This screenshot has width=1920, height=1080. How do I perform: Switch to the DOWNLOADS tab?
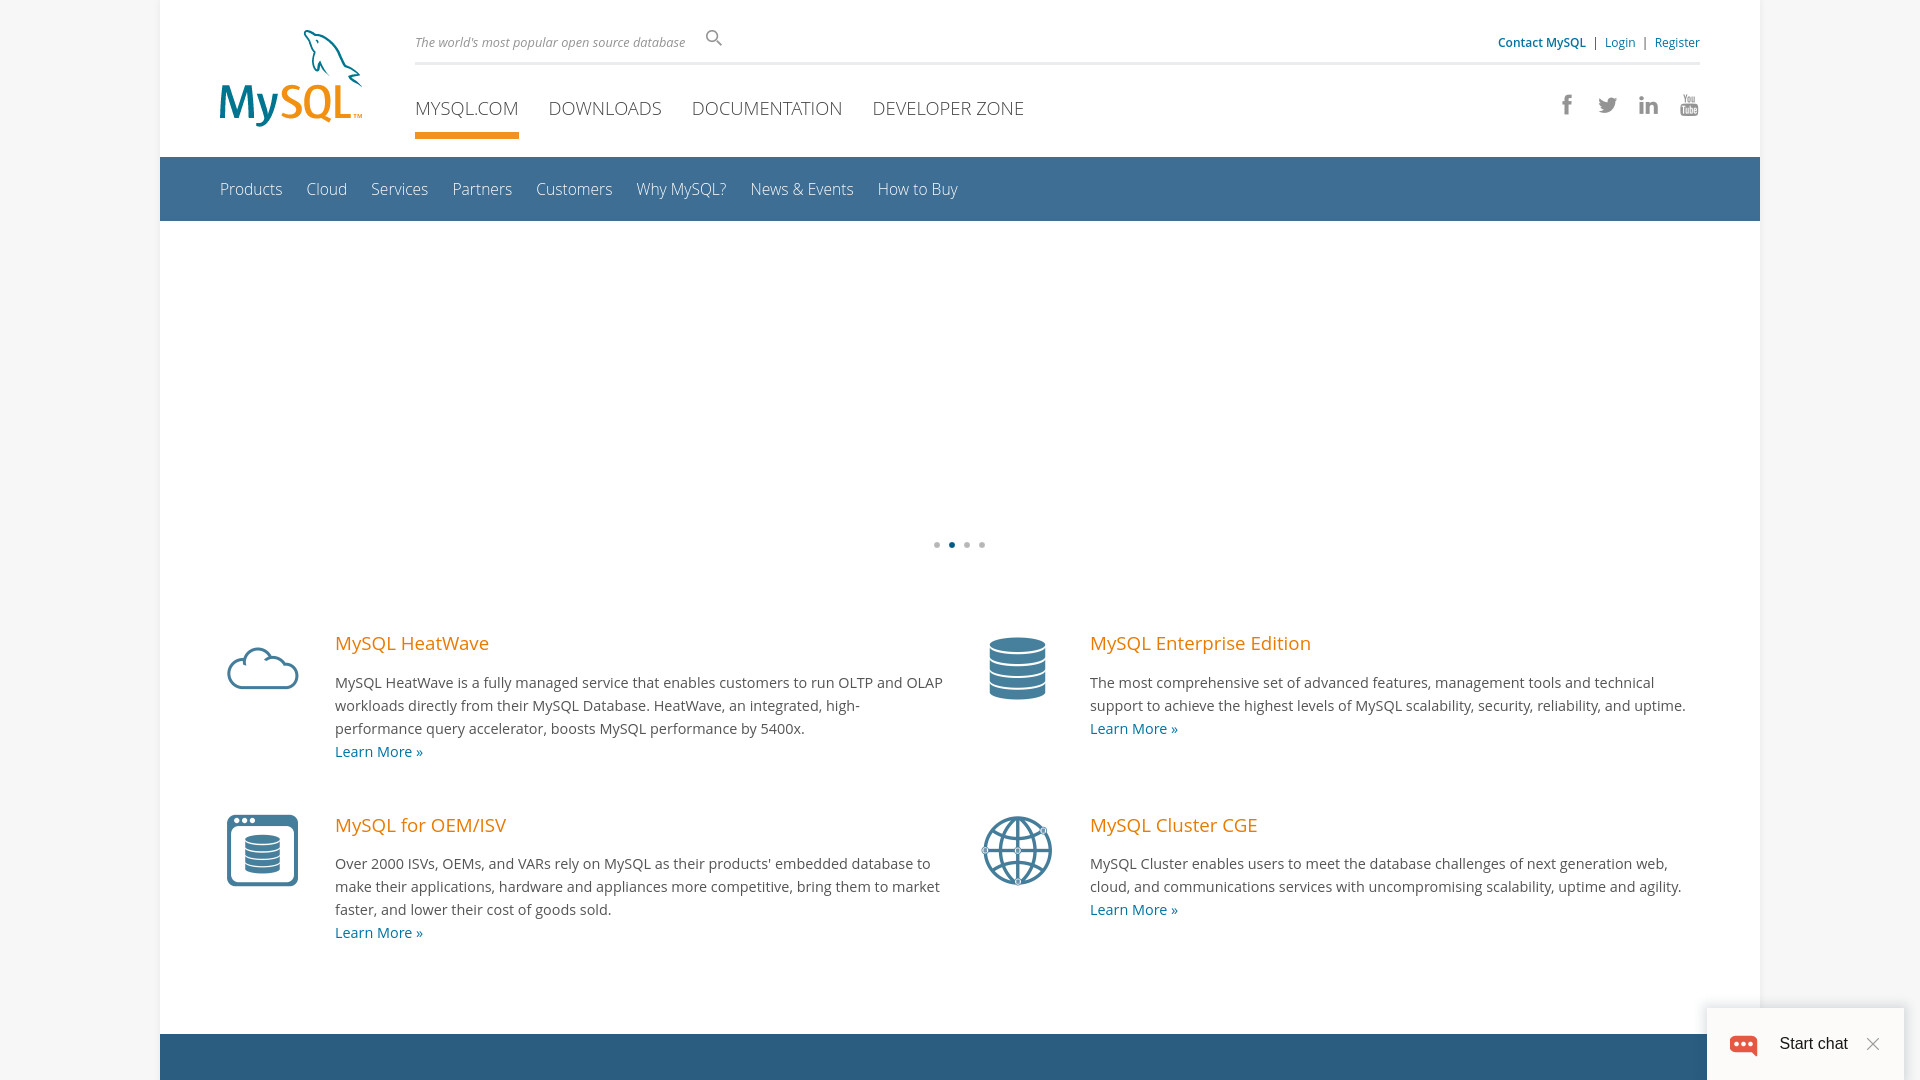click(605, 108)
